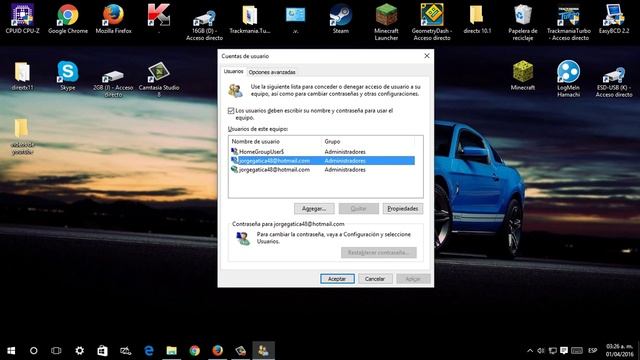
Task: Open the Windows Start menu
Action: click(11, 350)
